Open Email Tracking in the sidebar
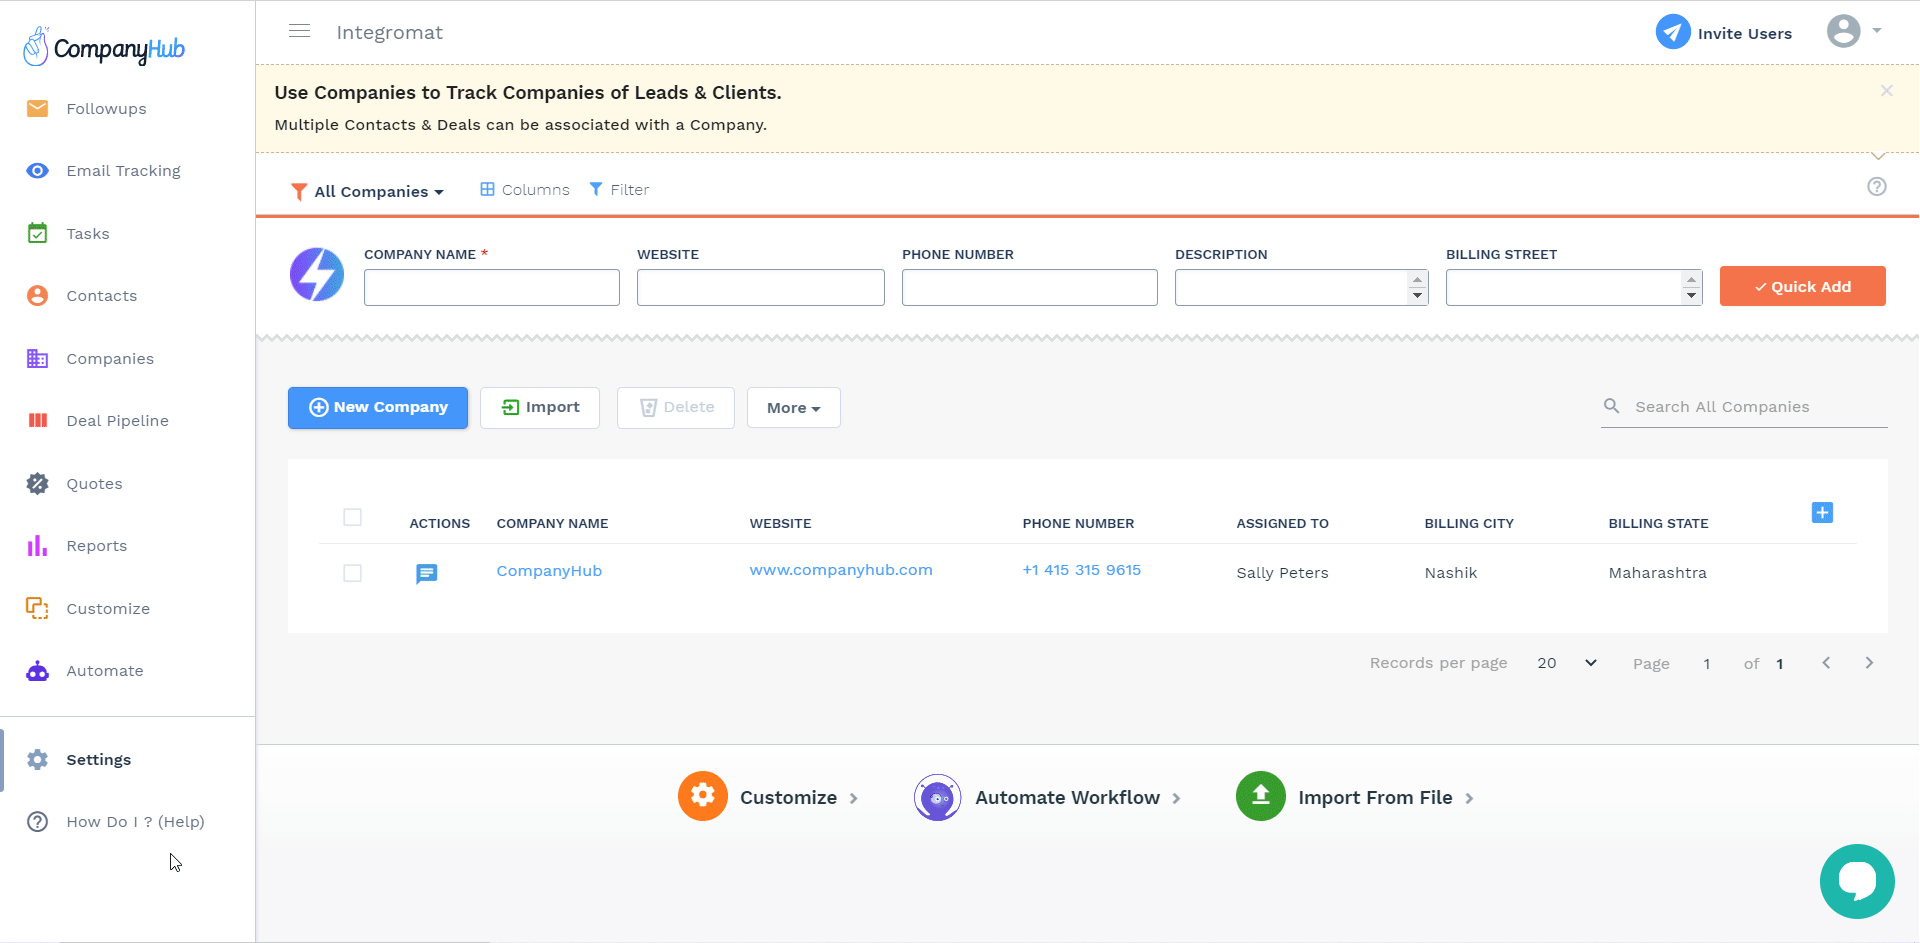The image size is (1920, 943). coord(123,171)
